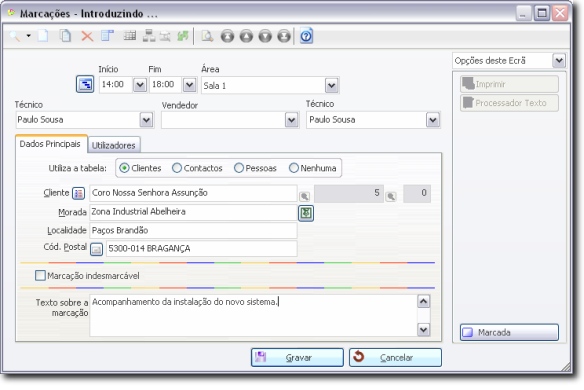Click the blue form layout icon
The width and height of the screenshot is (584, 390).
pos(107,36)
